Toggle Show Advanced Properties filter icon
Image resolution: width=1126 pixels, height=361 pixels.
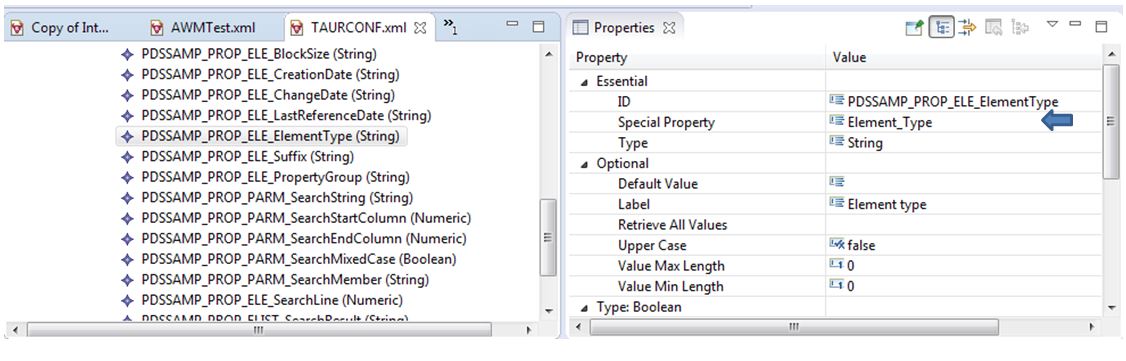tap(968, 28)
